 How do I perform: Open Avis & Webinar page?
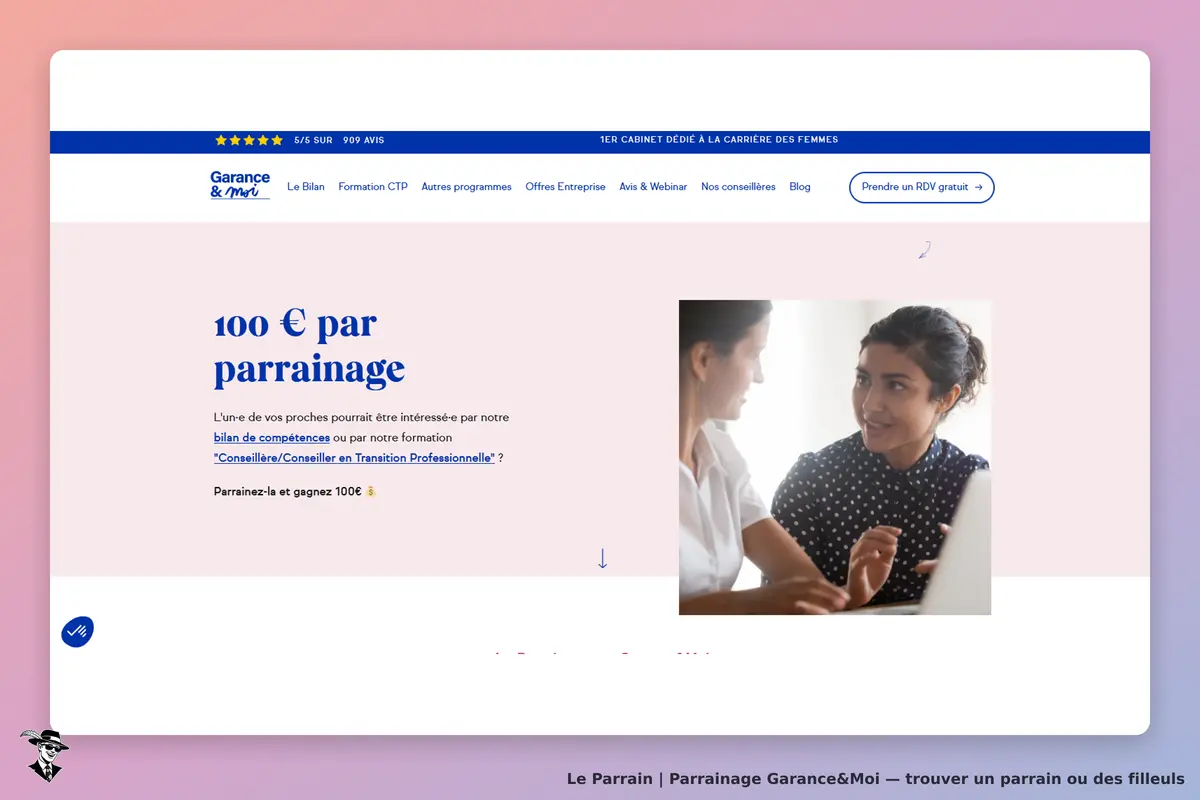pyautogui.click(x=653, y=187)
